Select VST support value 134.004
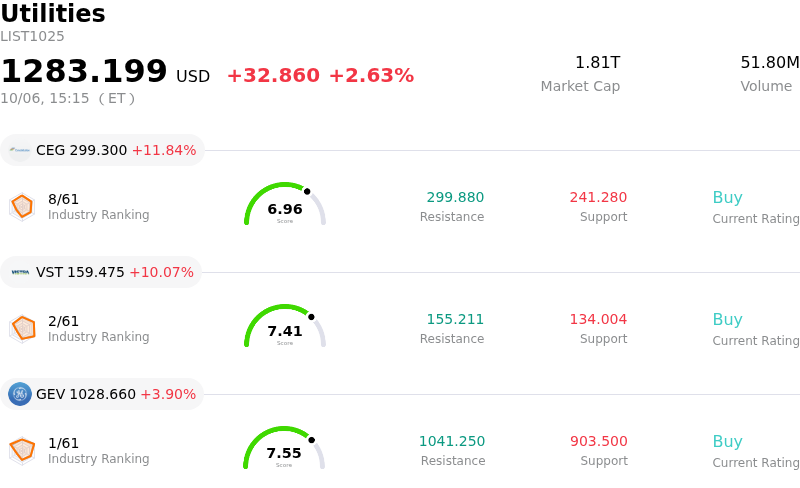The width and height of the screenshot is (800, 488). 598,320
